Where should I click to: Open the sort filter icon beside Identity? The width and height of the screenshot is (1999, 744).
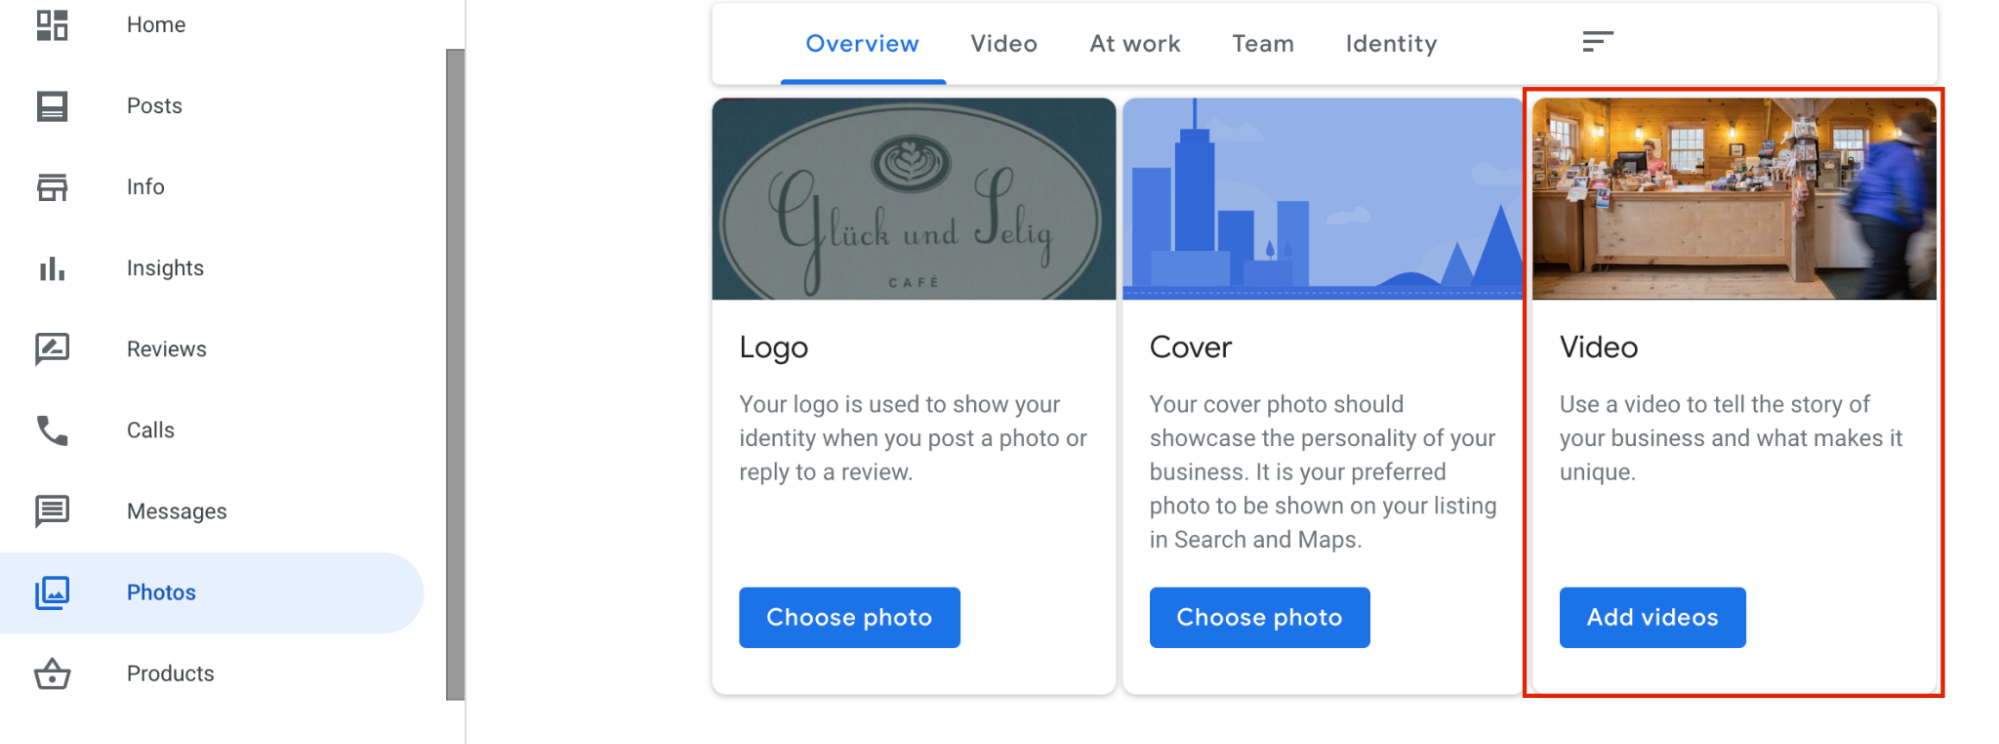point(1597,42)
